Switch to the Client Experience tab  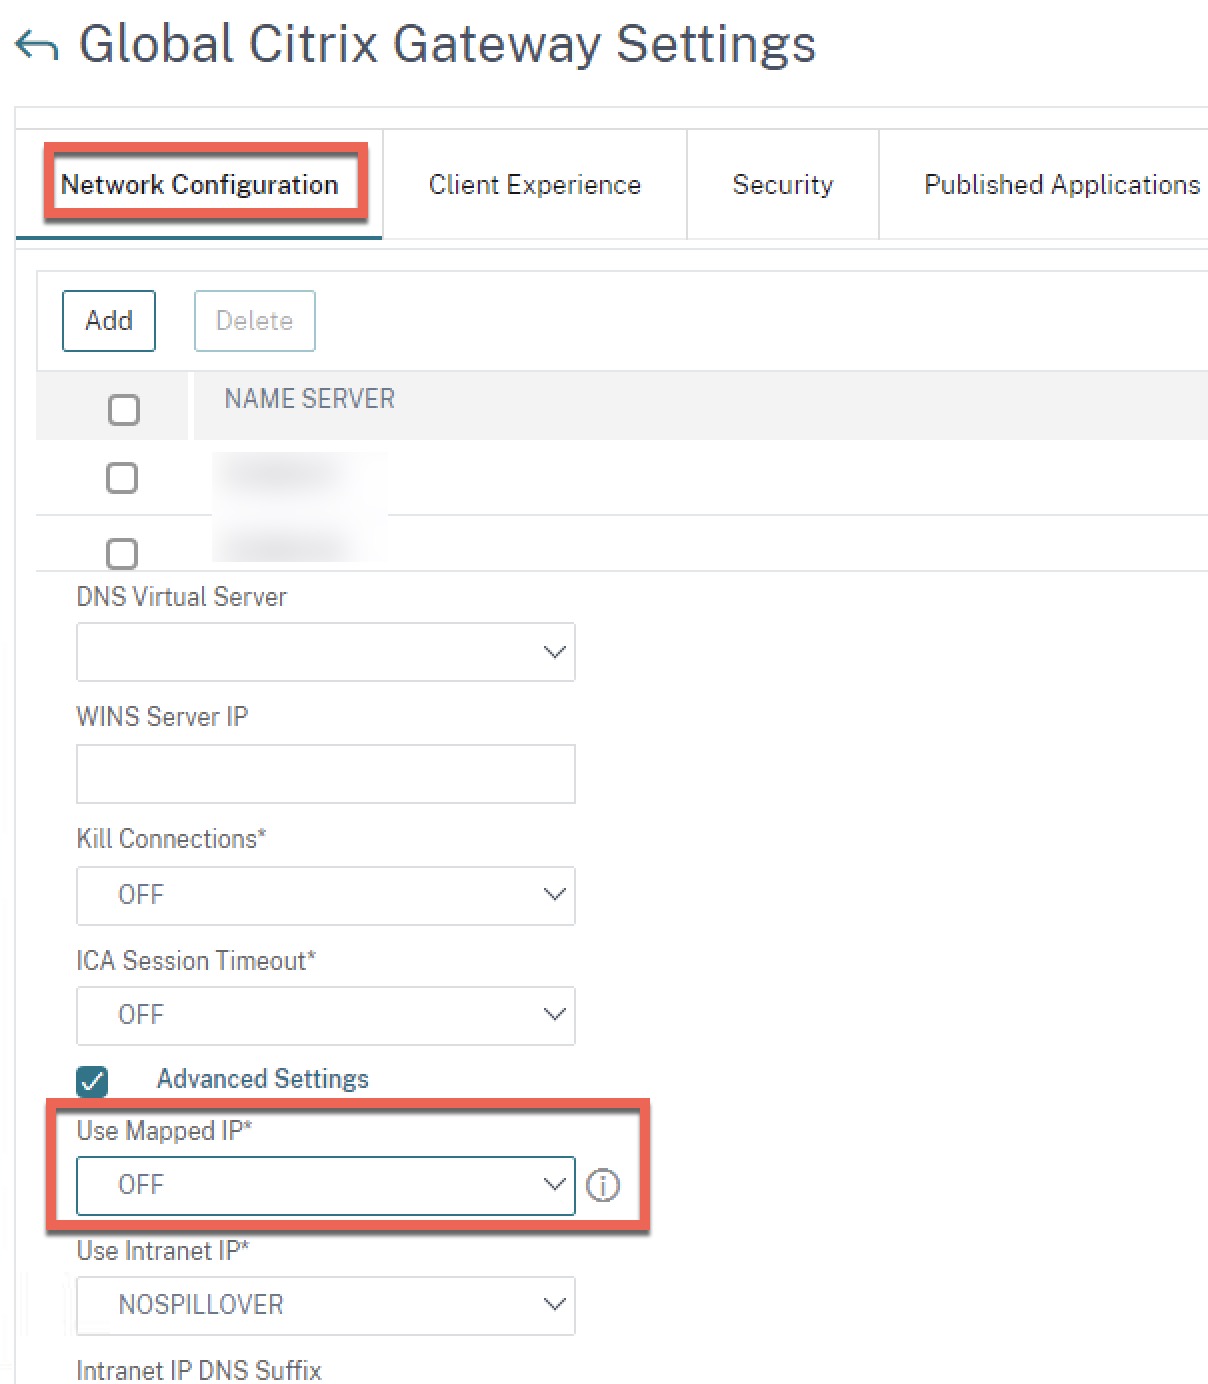534,184
